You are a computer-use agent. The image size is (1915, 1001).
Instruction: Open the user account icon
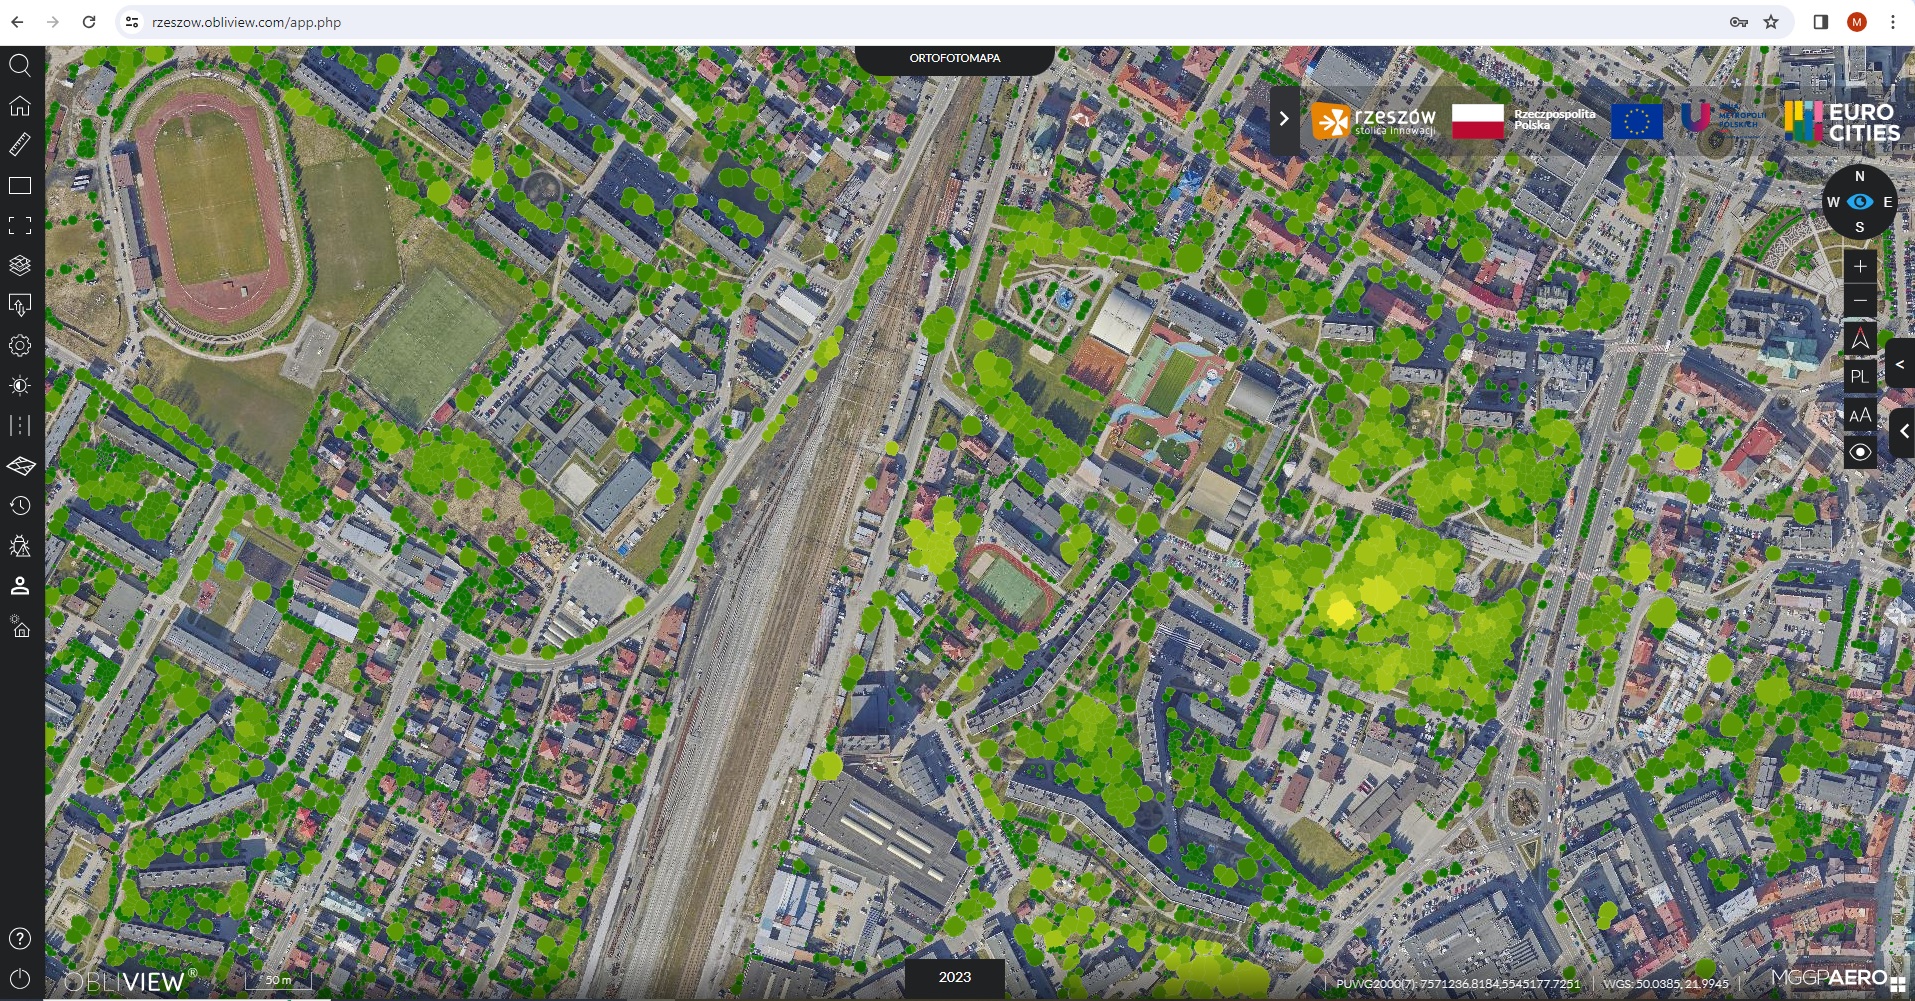(20, 586)
